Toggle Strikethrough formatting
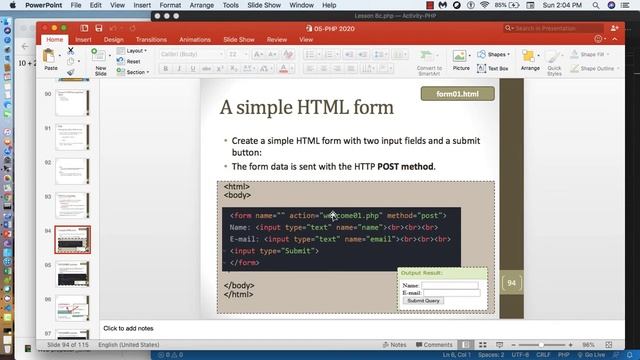 point(207,69)
